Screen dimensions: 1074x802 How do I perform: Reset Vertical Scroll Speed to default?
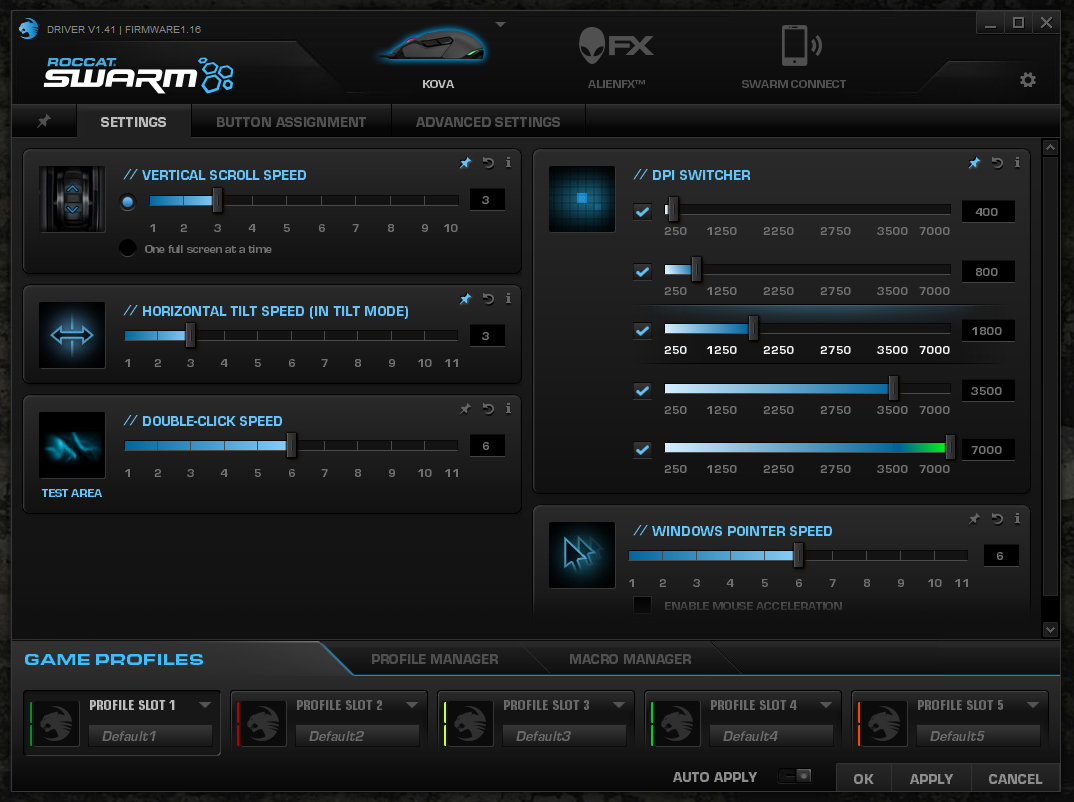[x=488, y=162]
